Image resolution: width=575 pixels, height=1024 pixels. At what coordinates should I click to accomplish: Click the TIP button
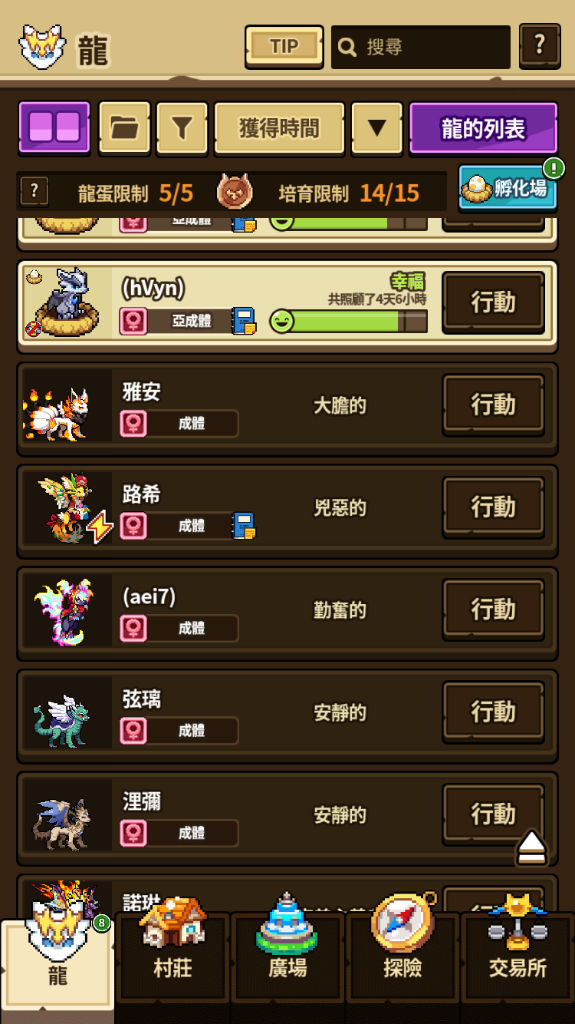tap(284, 46)
